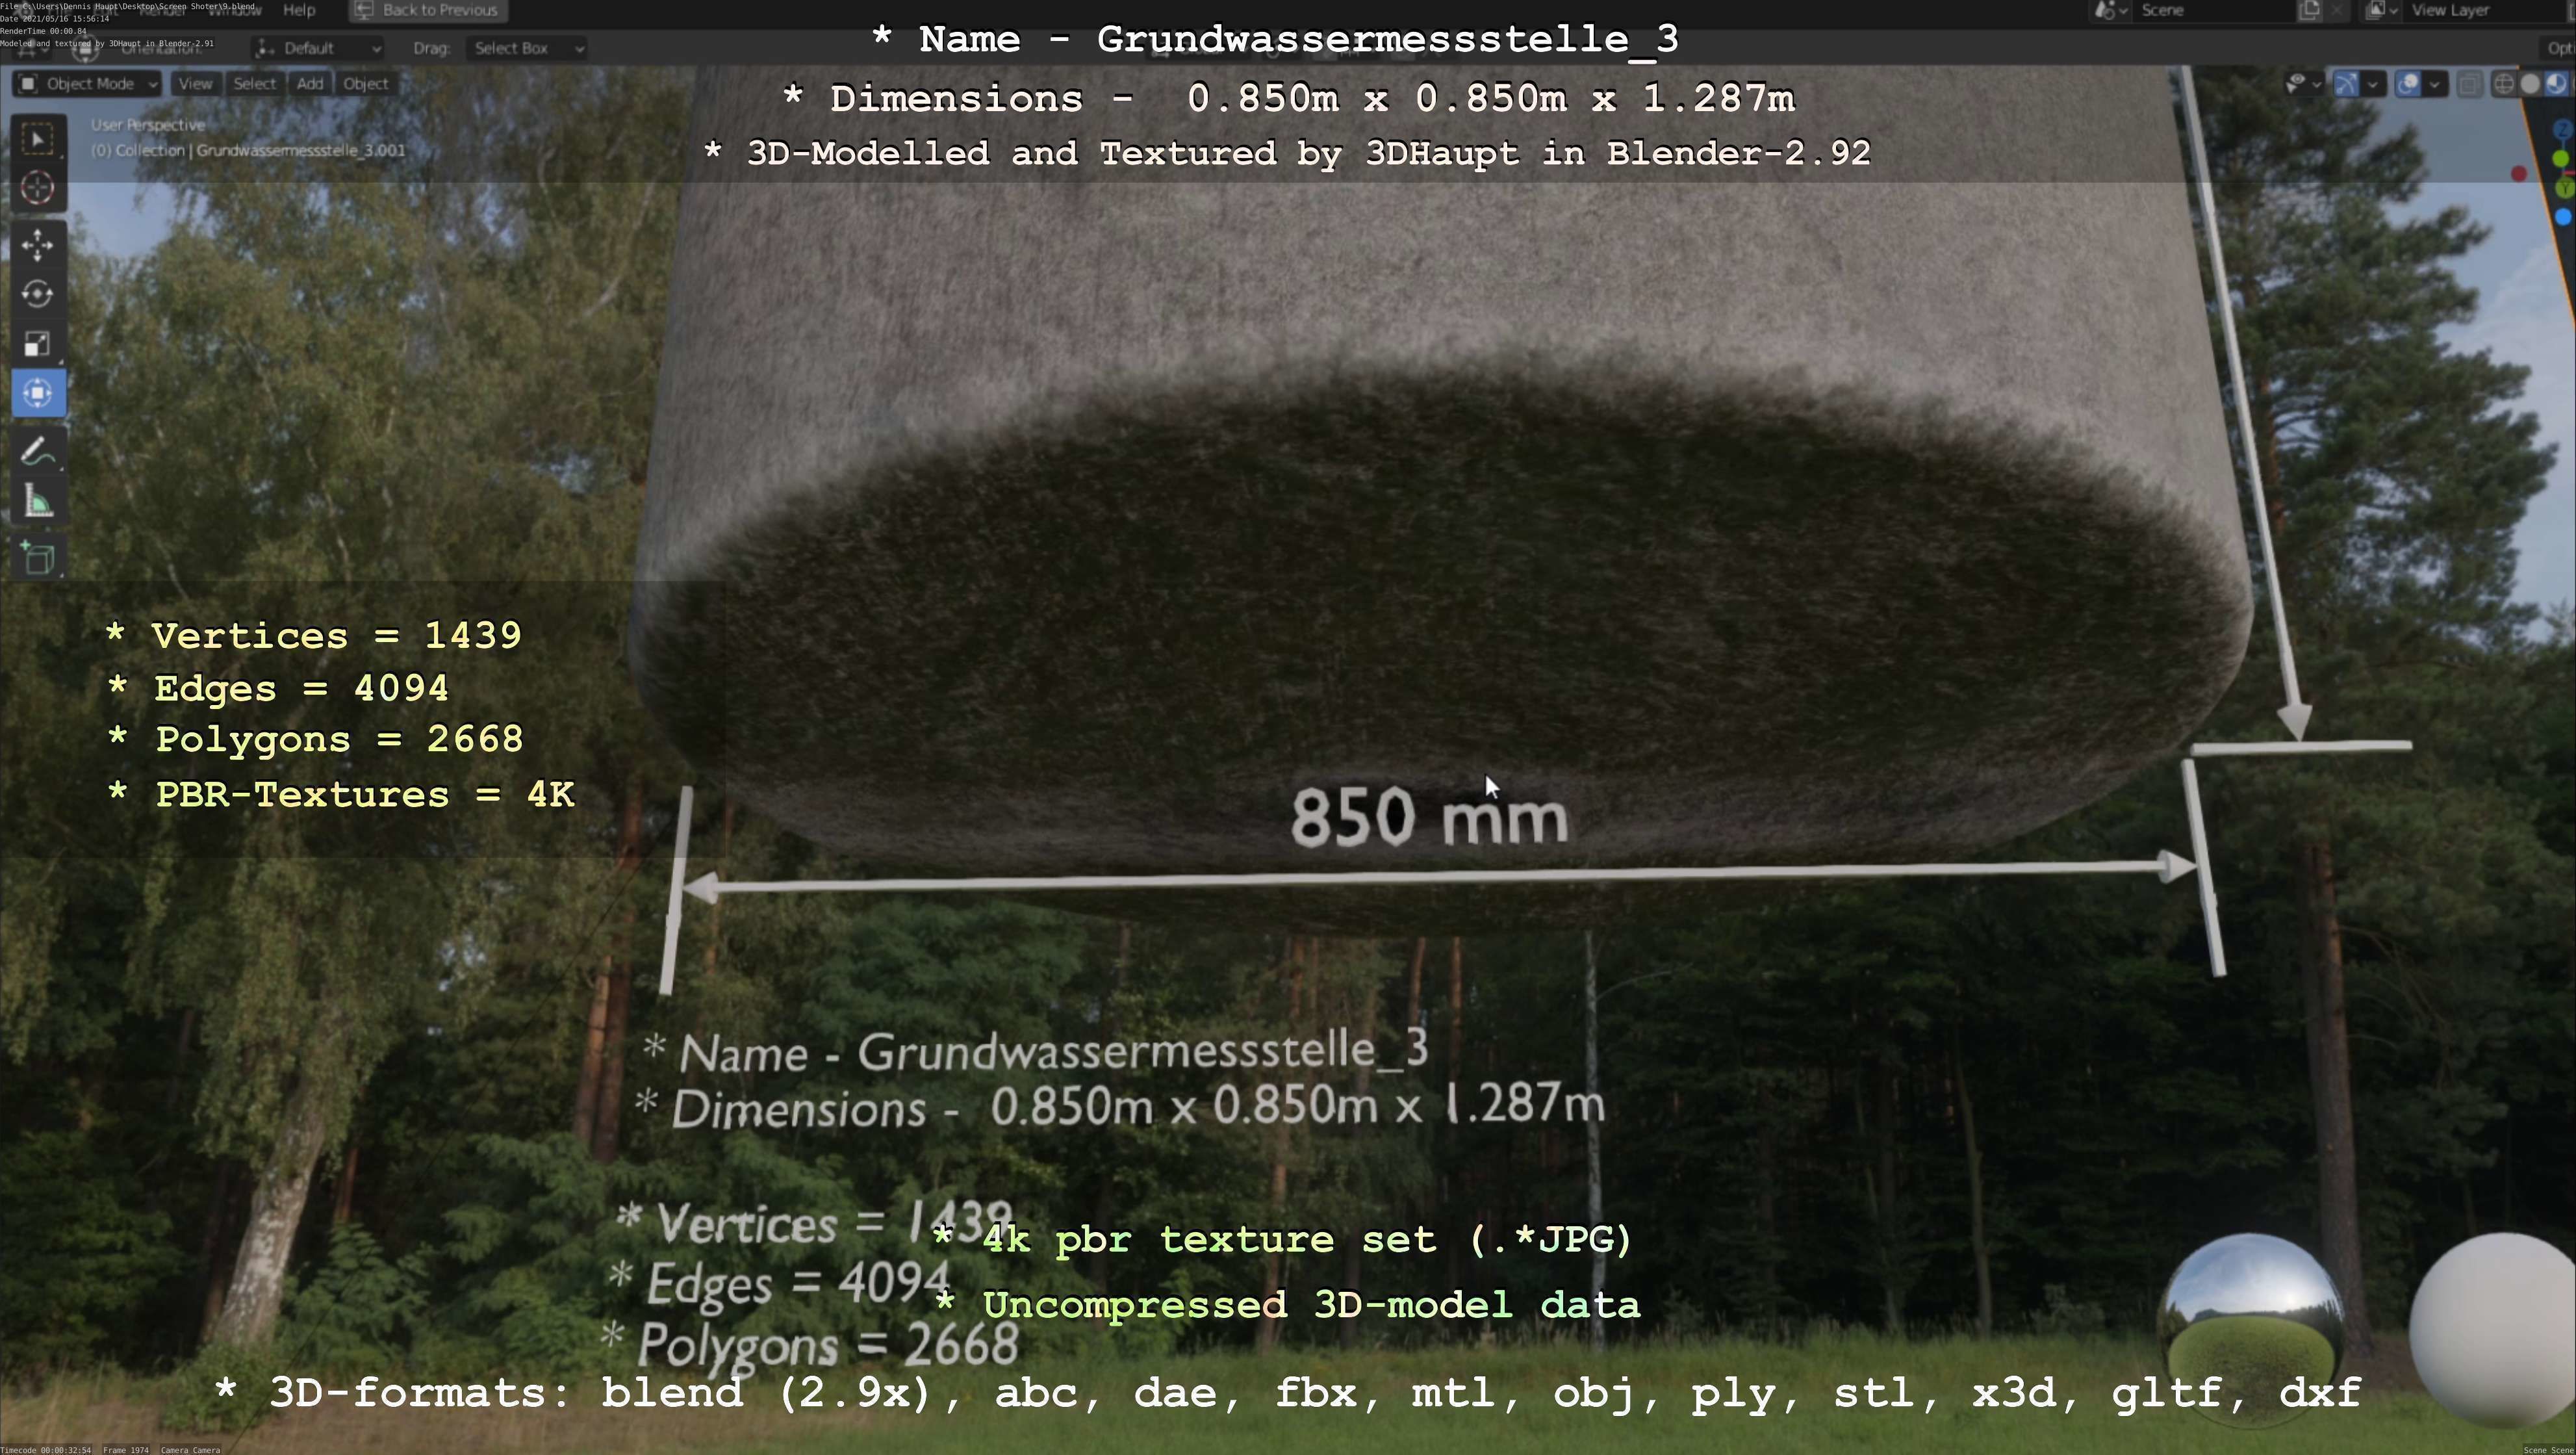Choose the Move tool
This screenshot has width=2576, height=1455.
point(38,245)
